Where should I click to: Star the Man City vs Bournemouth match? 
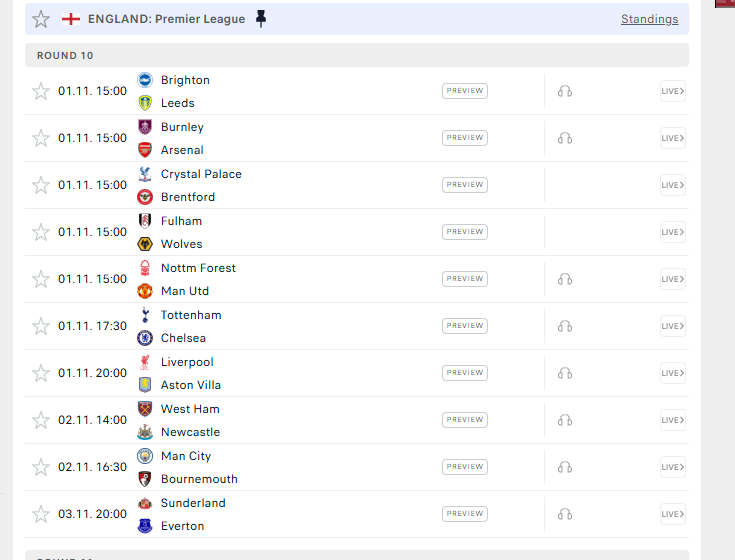click(41, 467)
